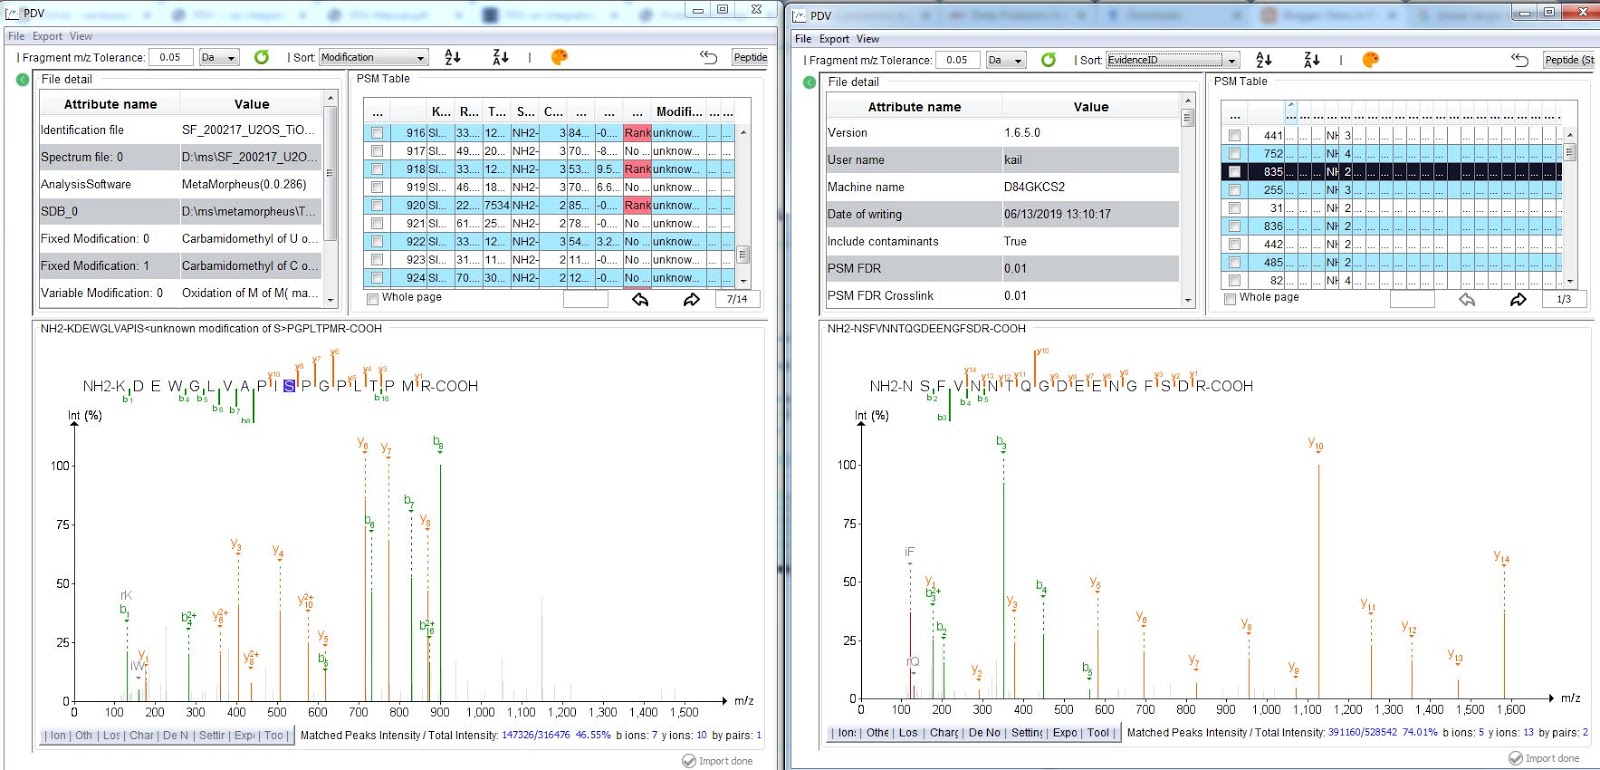The width and height of the screenshot is (1600, 770).
Task: Click left Fragment m/z Tolerance input field
Action: 171,57
